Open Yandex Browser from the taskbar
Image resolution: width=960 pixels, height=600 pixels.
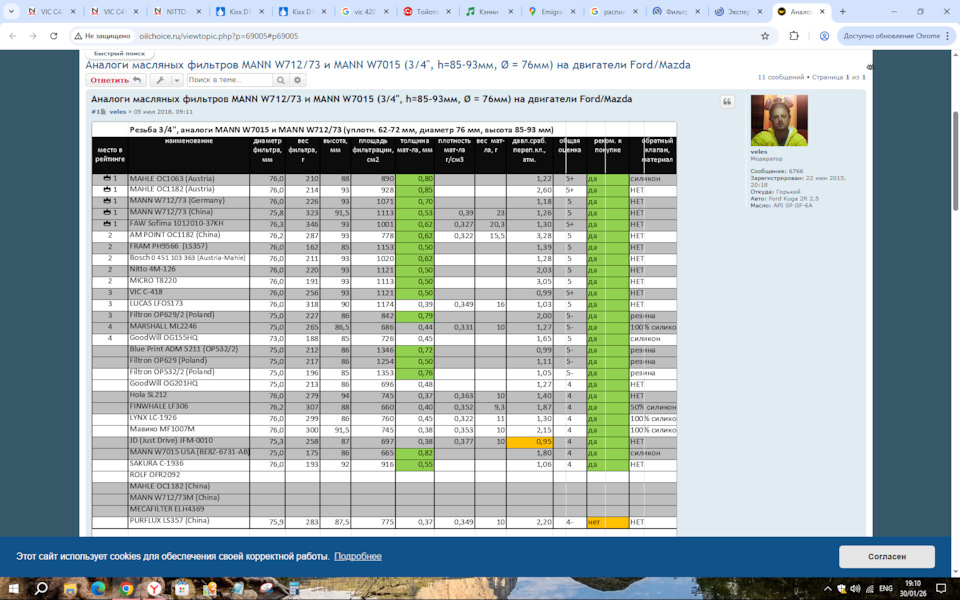154,588
